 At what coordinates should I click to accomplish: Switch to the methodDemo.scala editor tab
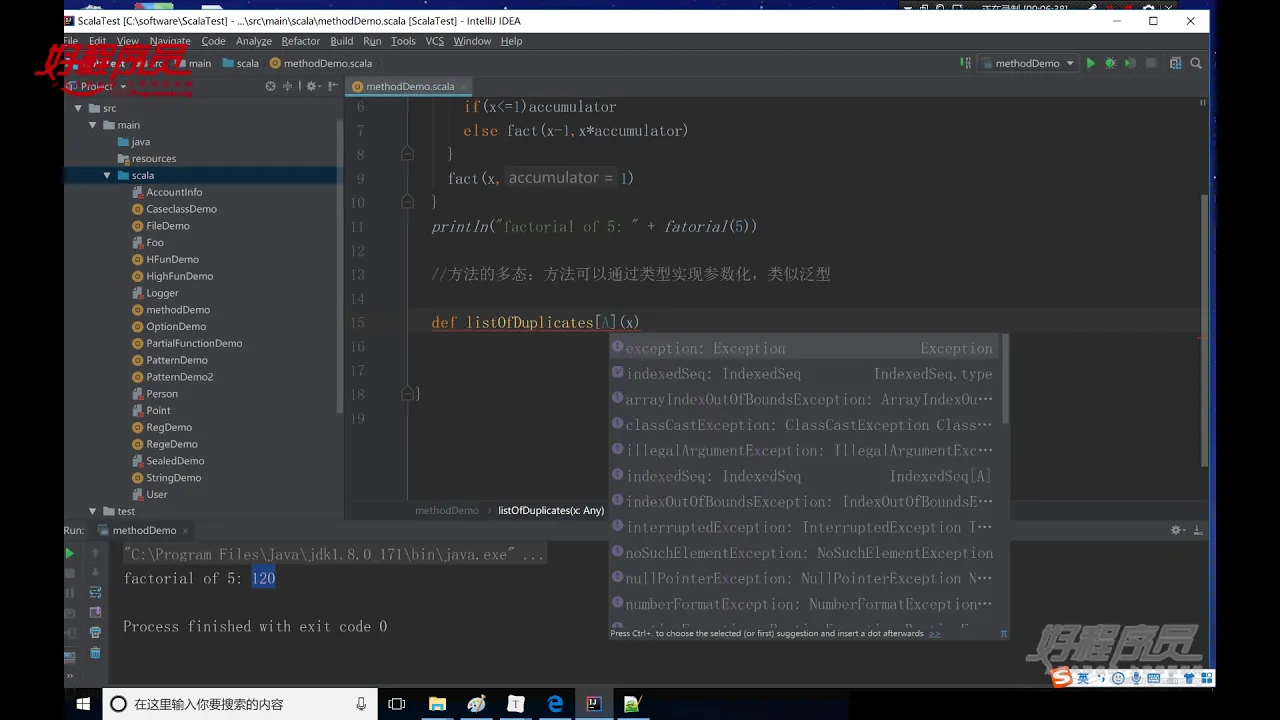410,86
